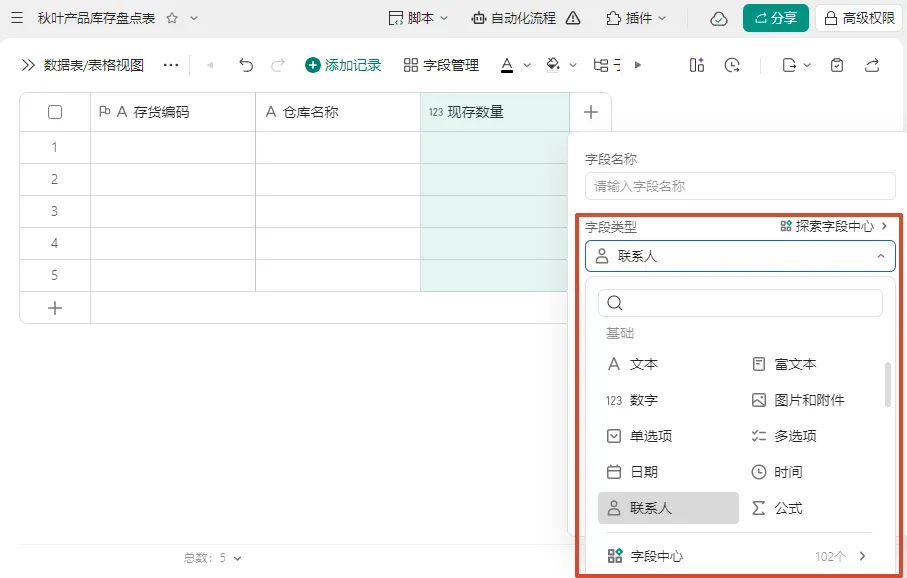Screen dimensions: 907x578
Task: Open the 脚本 dropdown menu
Action: point(418,18)
